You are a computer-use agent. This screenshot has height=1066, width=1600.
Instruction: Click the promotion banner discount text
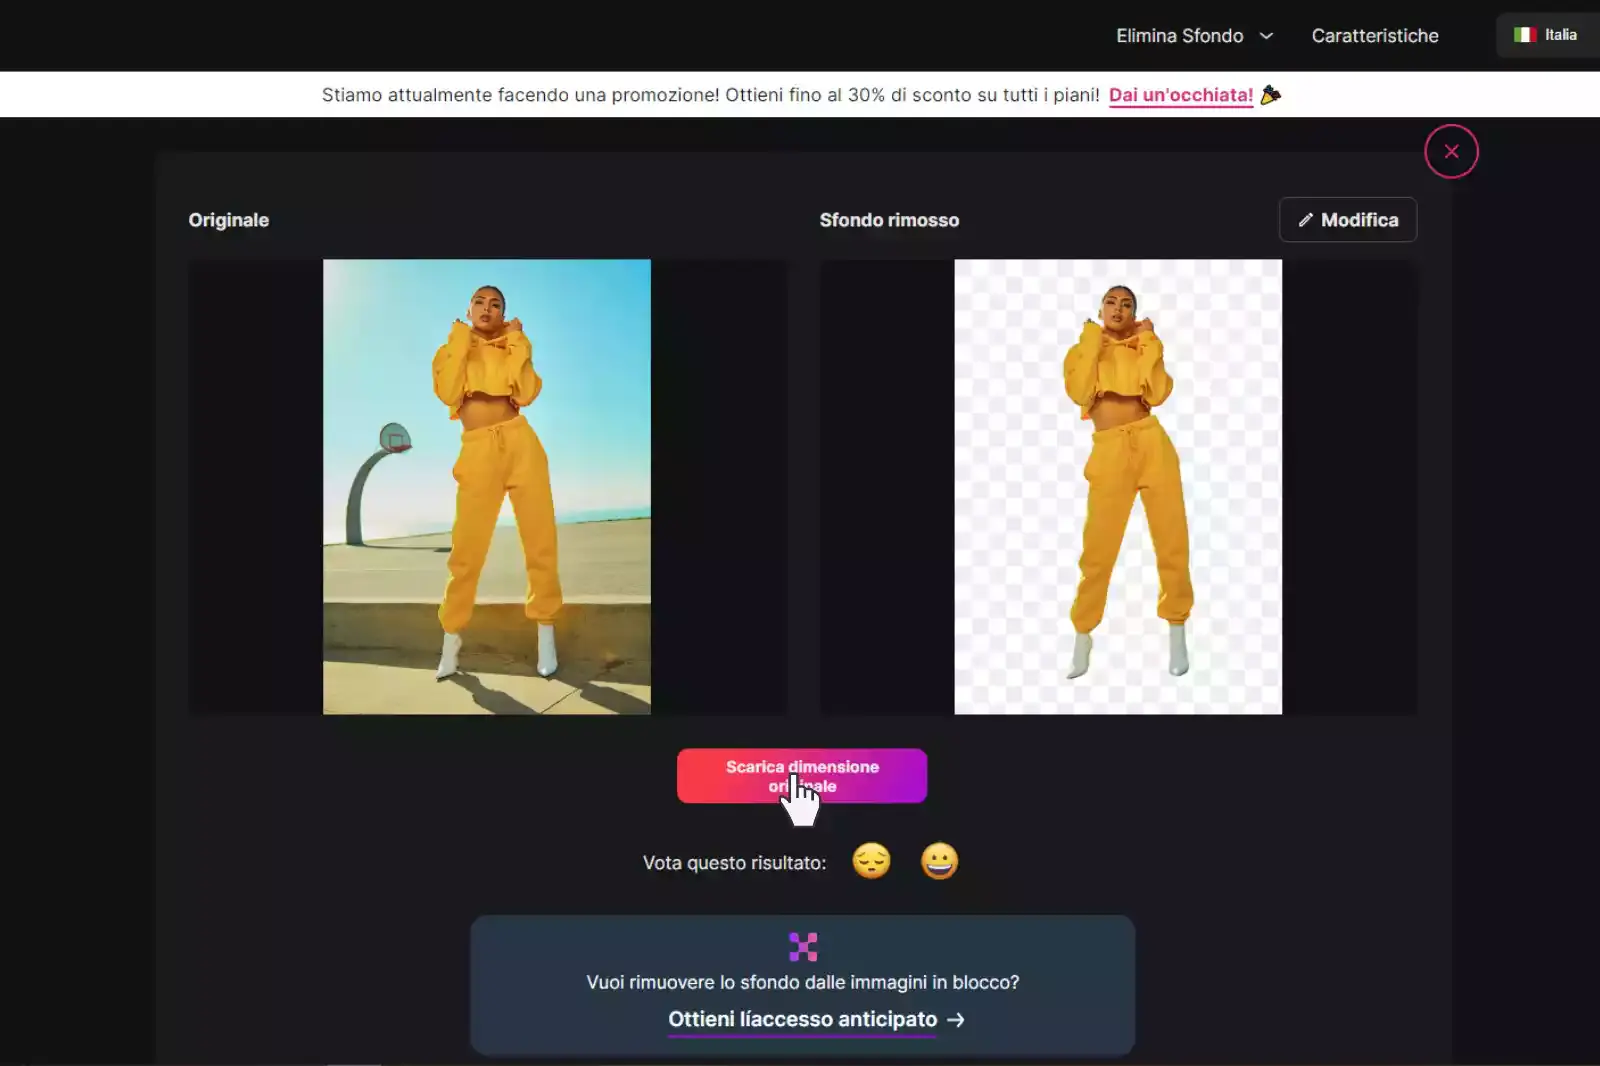(x=711, y=95)
